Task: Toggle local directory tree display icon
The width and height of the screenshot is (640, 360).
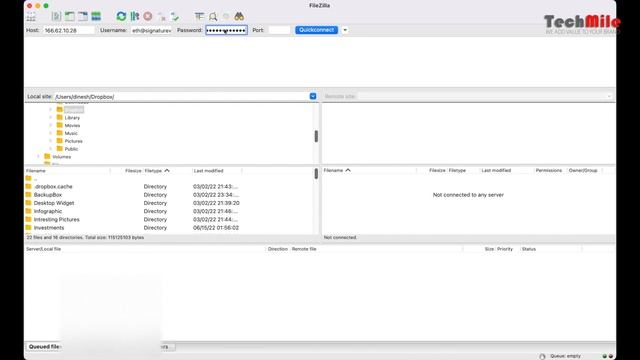Action: (70, 16)
